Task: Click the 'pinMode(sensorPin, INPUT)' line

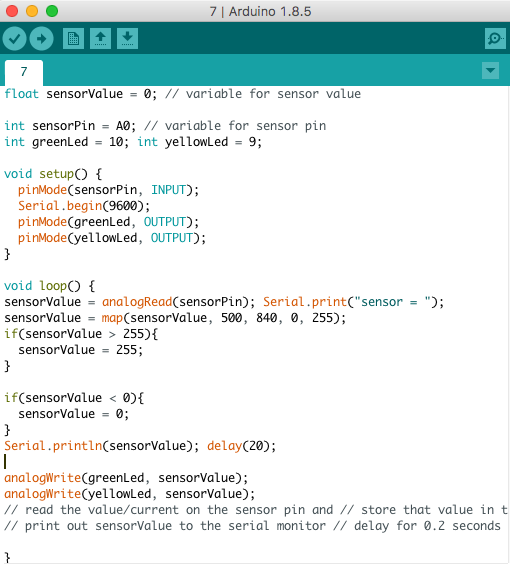Action: click(108, 190)
